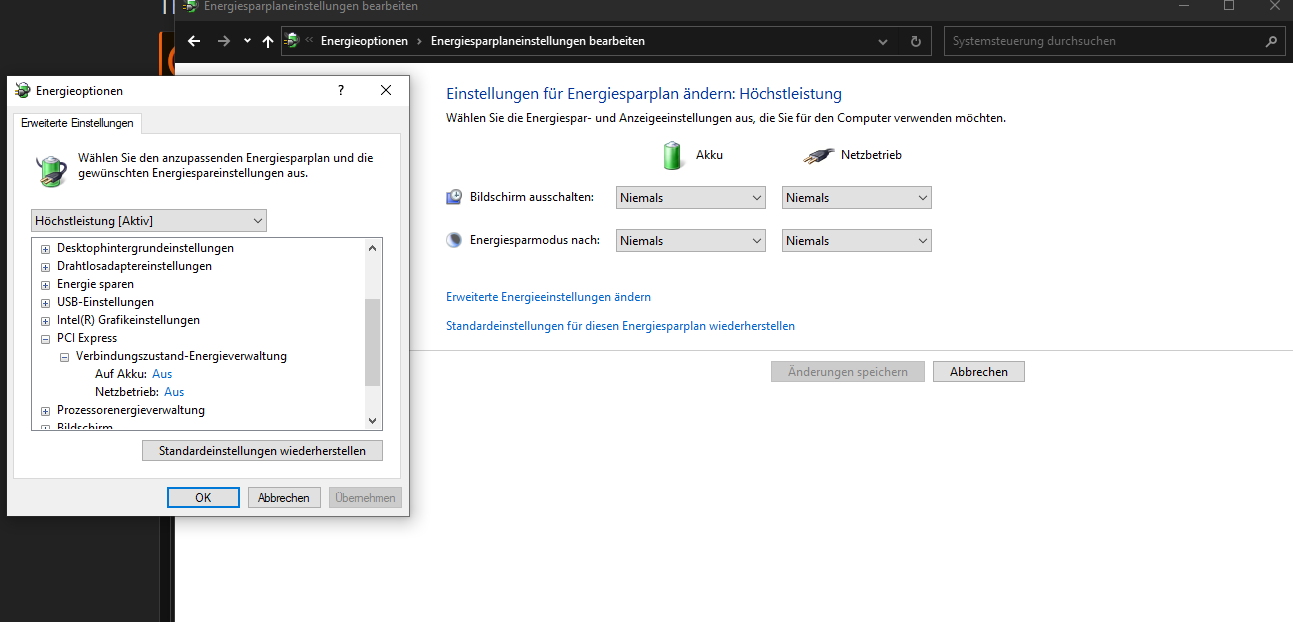
Task: Open the Höchstleistung [Aktiv] plan dropdown
Action: (149, 220)
